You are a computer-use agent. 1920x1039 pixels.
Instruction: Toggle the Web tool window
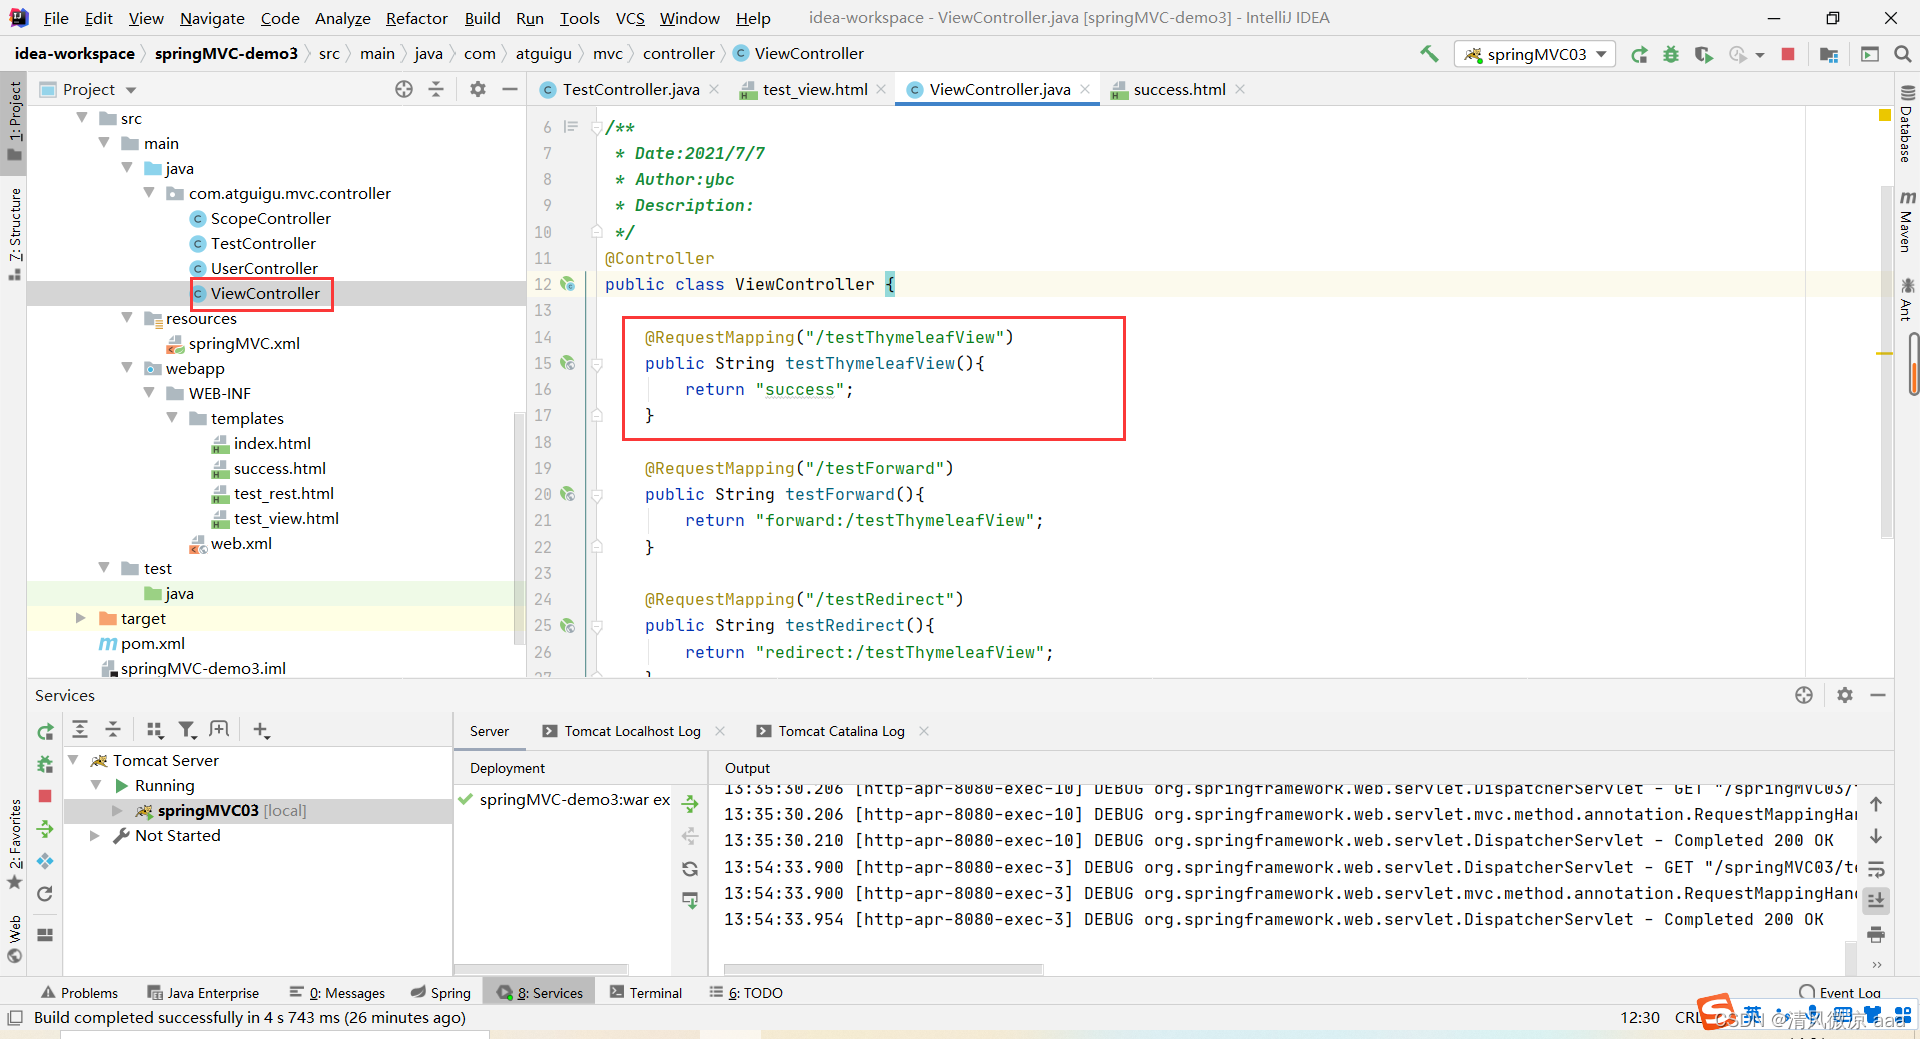(14, 939)
